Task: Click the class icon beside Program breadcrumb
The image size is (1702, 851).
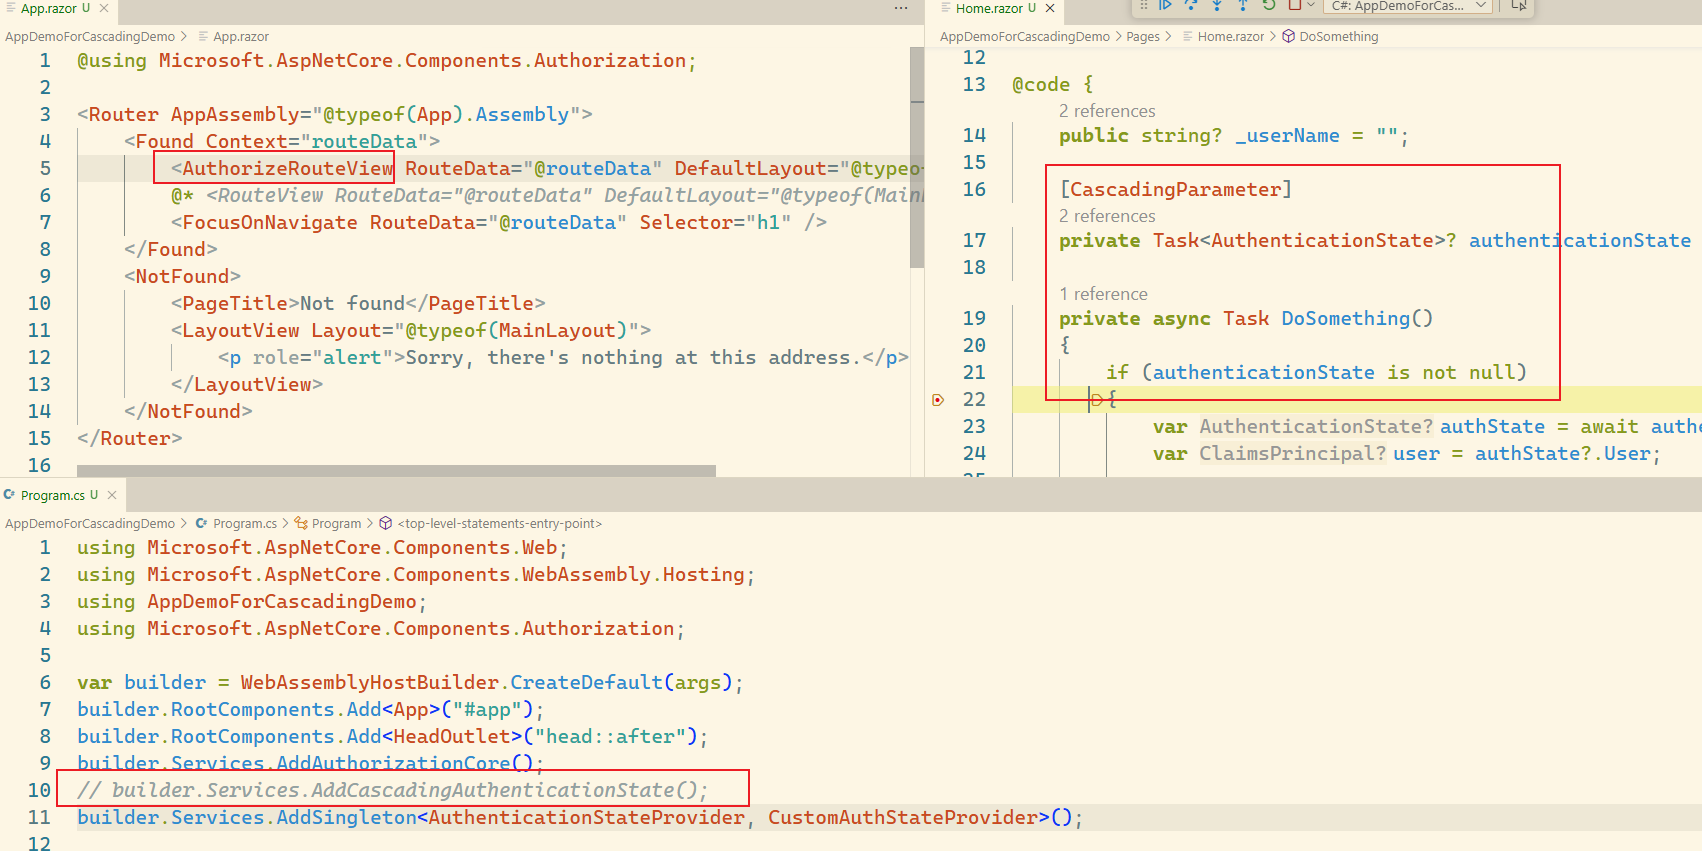Action: [301, 523]
